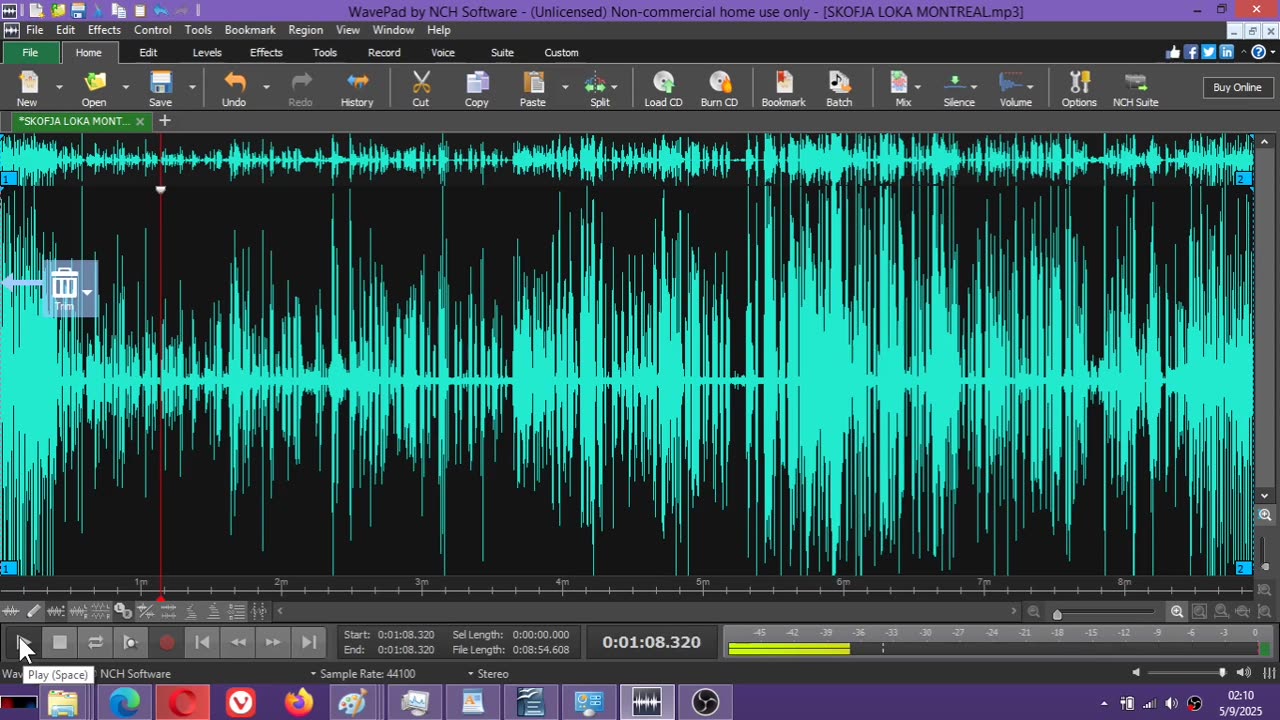Expand the Save button dropdown arrow
This screenshot has height=720, width=1280.
[x=192, y=87]
